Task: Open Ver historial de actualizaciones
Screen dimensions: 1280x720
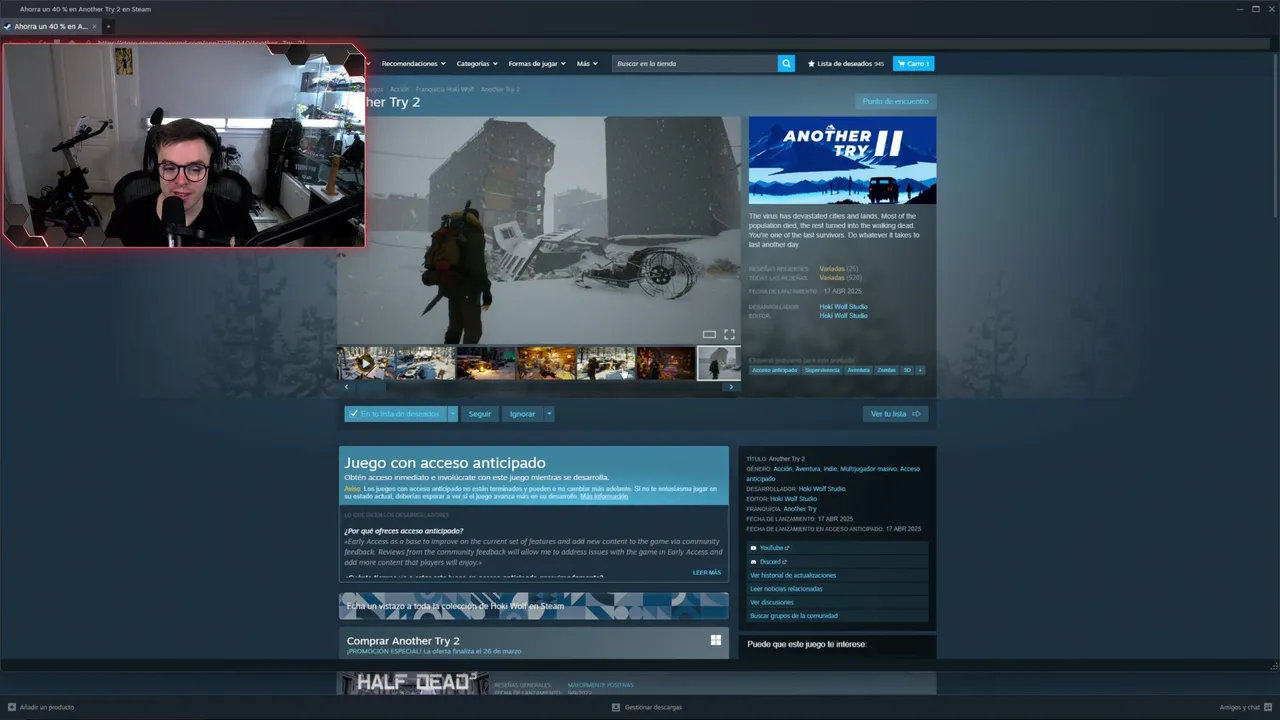Action: point(793,575)
